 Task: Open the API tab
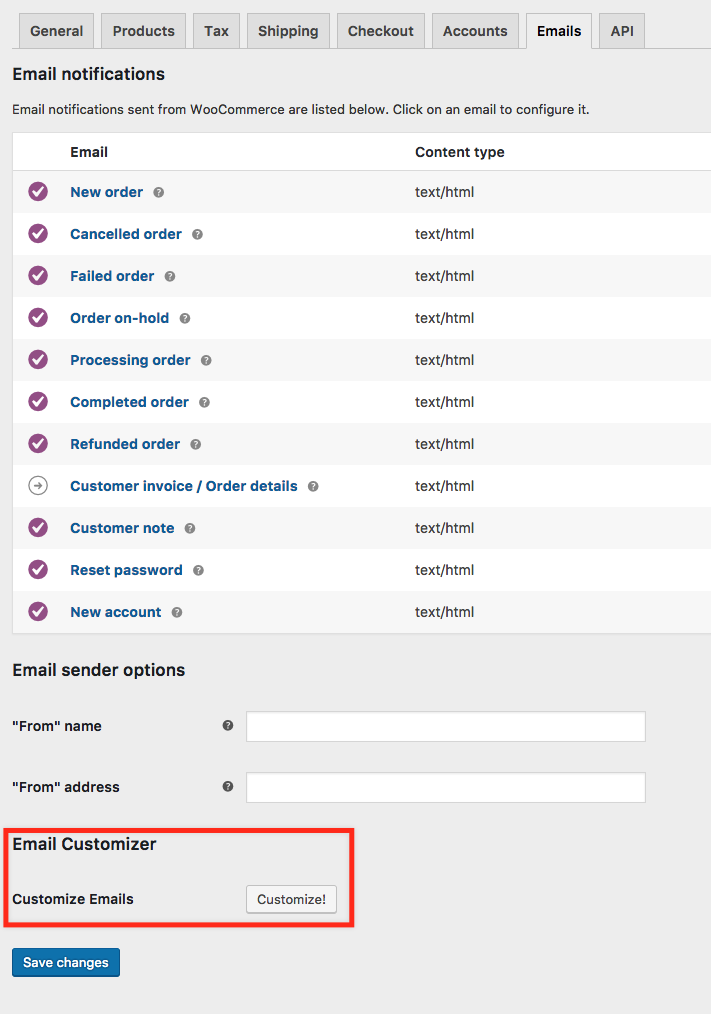pos(622,31)
